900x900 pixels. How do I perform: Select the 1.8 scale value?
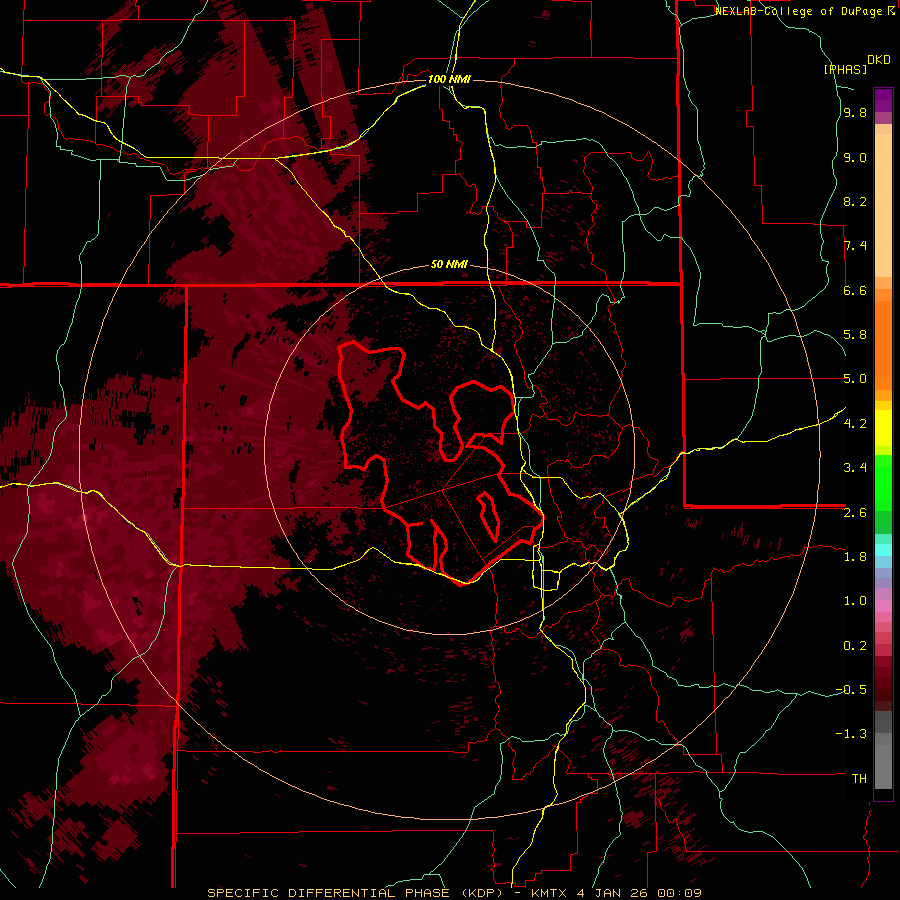(855, 557)
